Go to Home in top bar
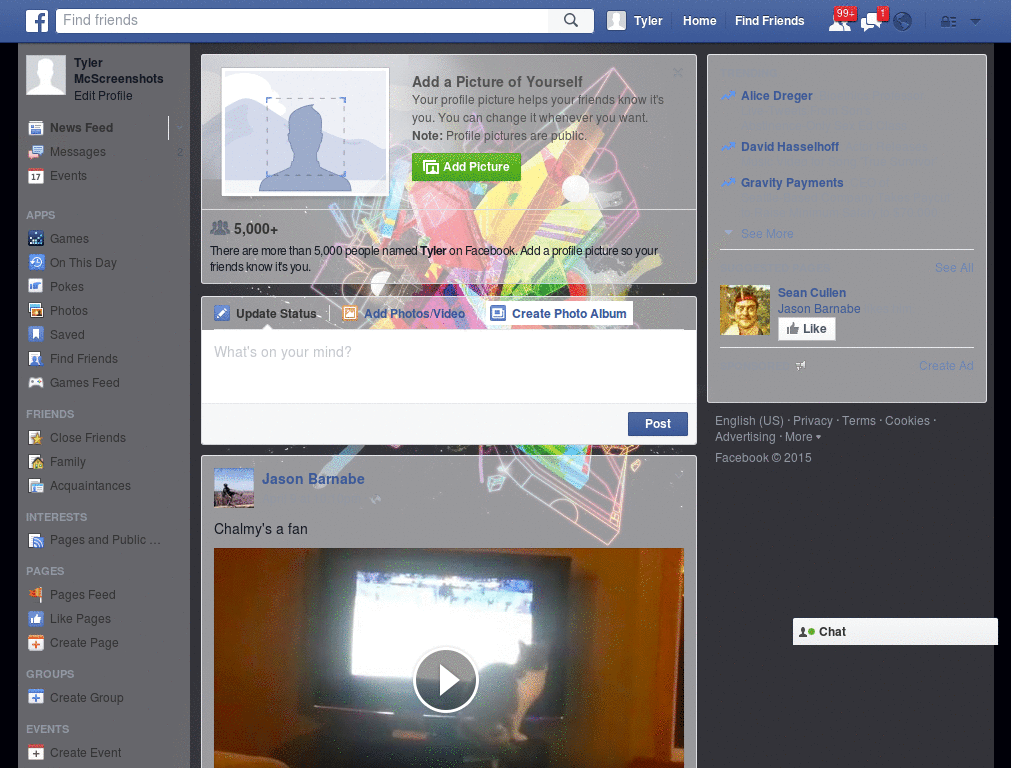This screenshot has height=768, width=1024. click(x=699, y=21)
